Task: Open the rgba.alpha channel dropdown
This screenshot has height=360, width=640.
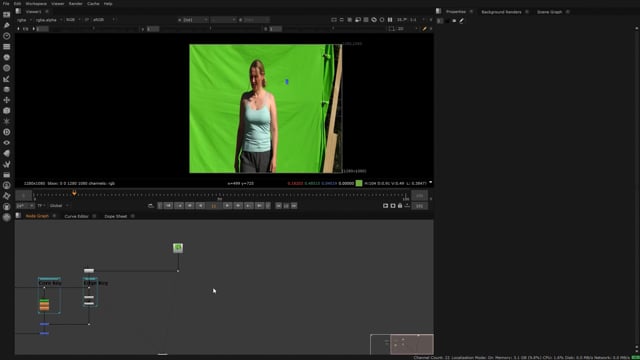Action: (49, 20)
